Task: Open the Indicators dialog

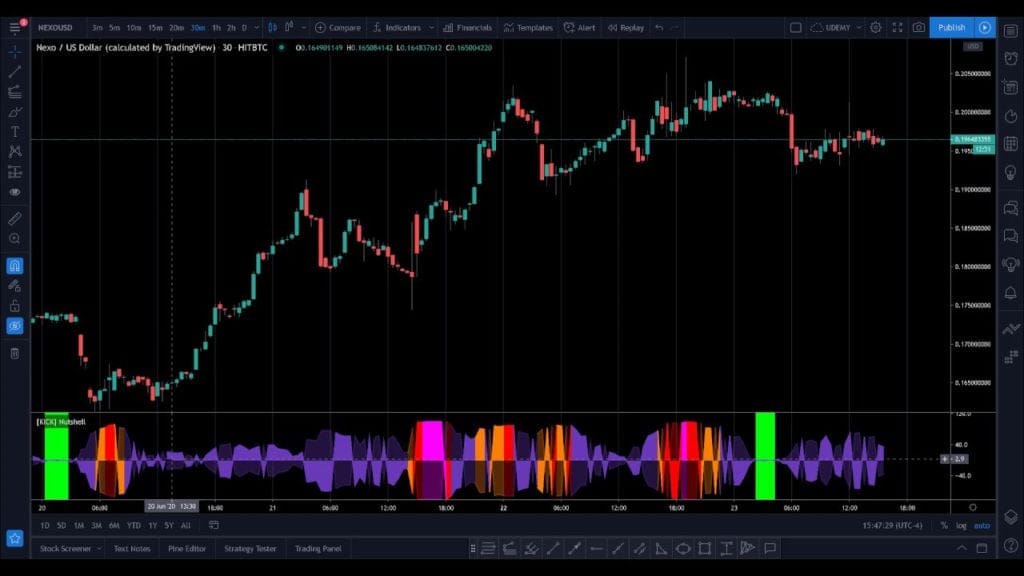Action: (x=398, y=27)
